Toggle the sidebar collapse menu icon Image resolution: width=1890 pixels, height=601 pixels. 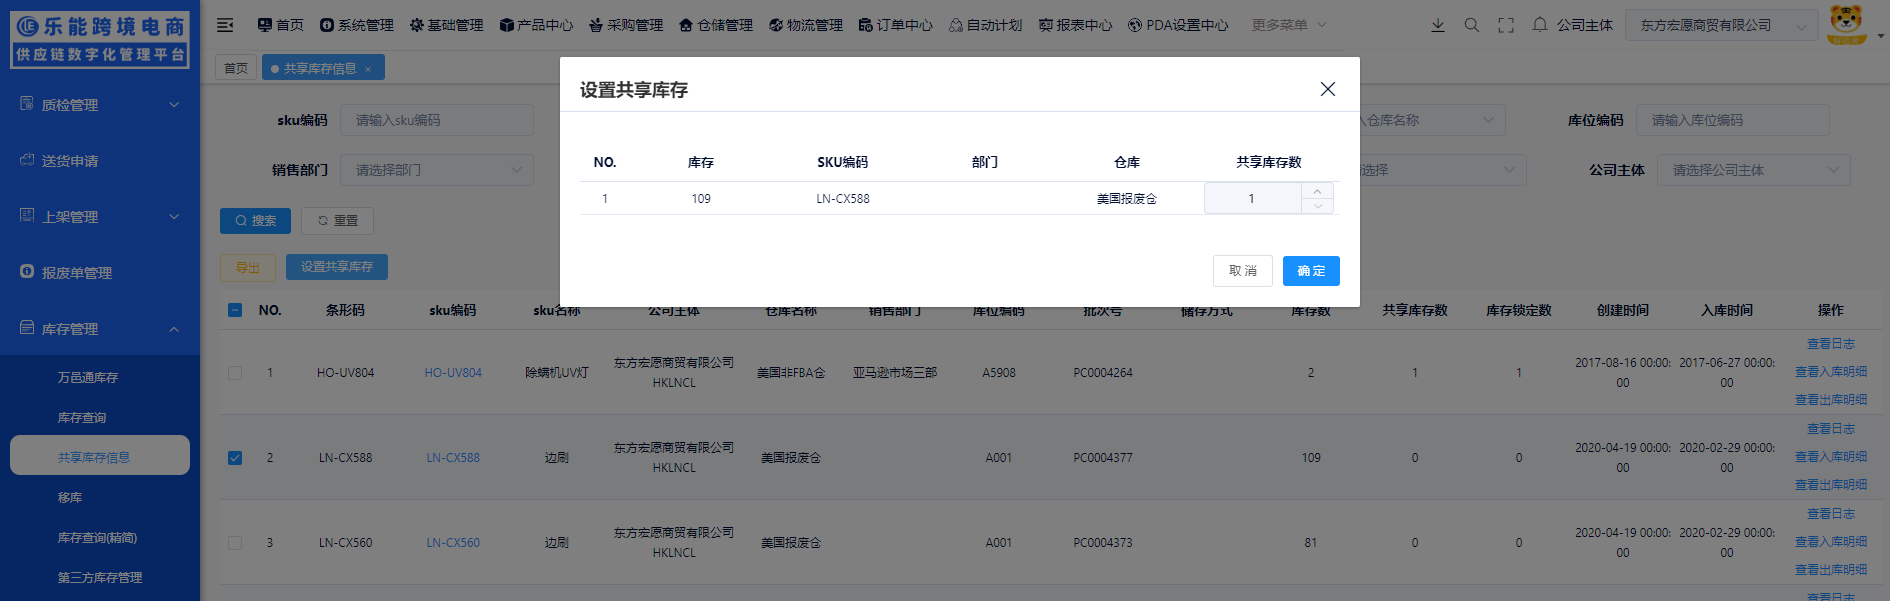[x=225, y=25]
